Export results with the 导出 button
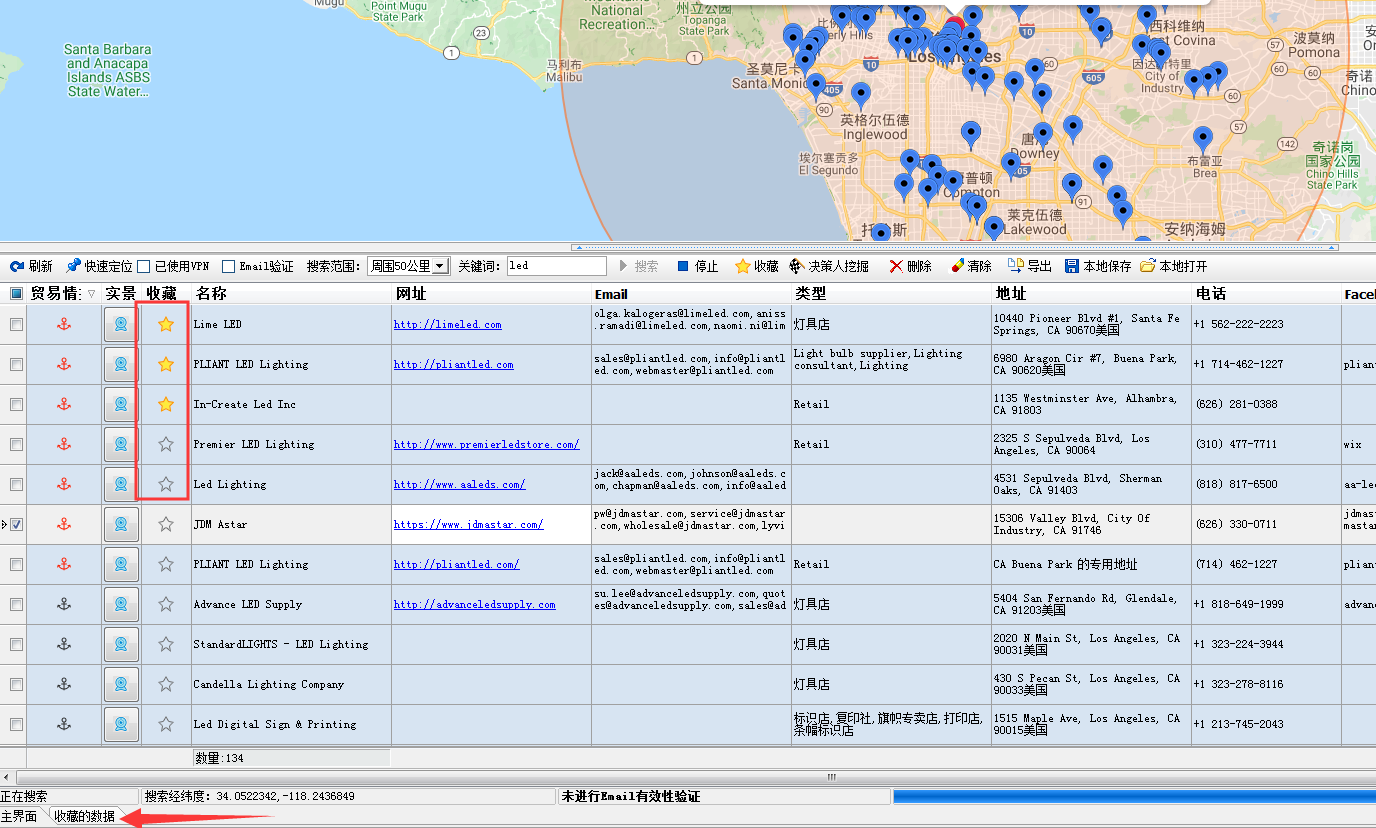1376x828 pixels. [x=1030, y=267]
